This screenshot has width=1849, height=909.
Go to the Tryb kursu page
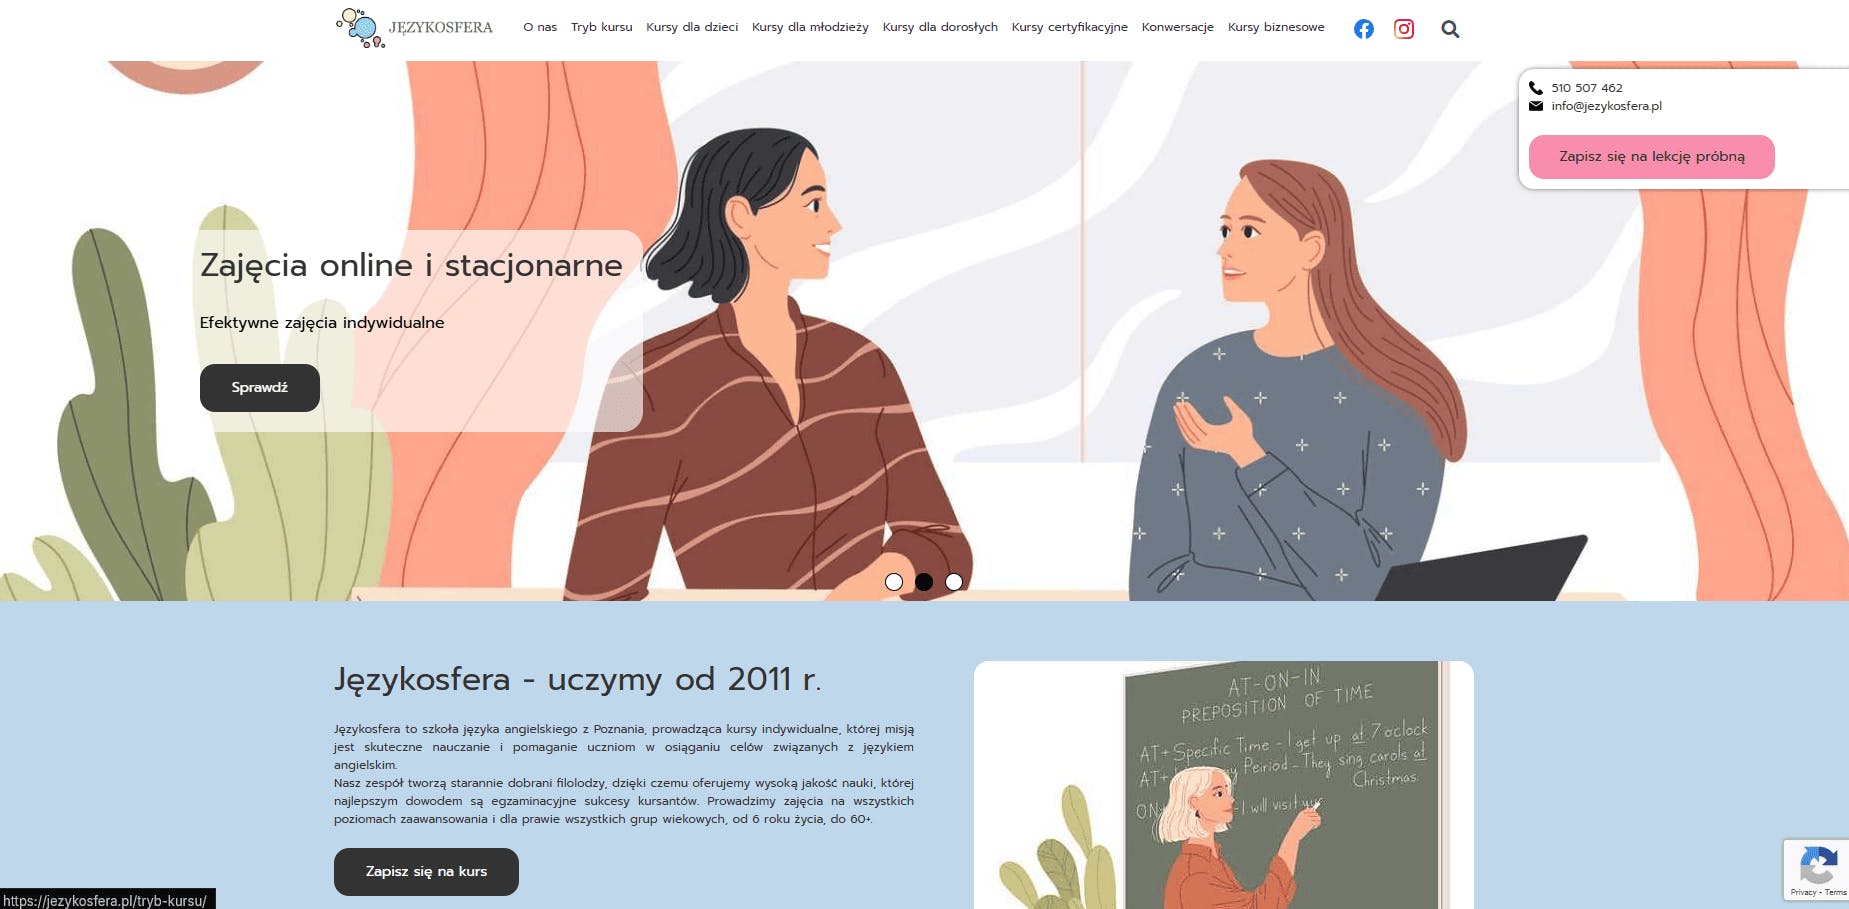click(602, 27)
